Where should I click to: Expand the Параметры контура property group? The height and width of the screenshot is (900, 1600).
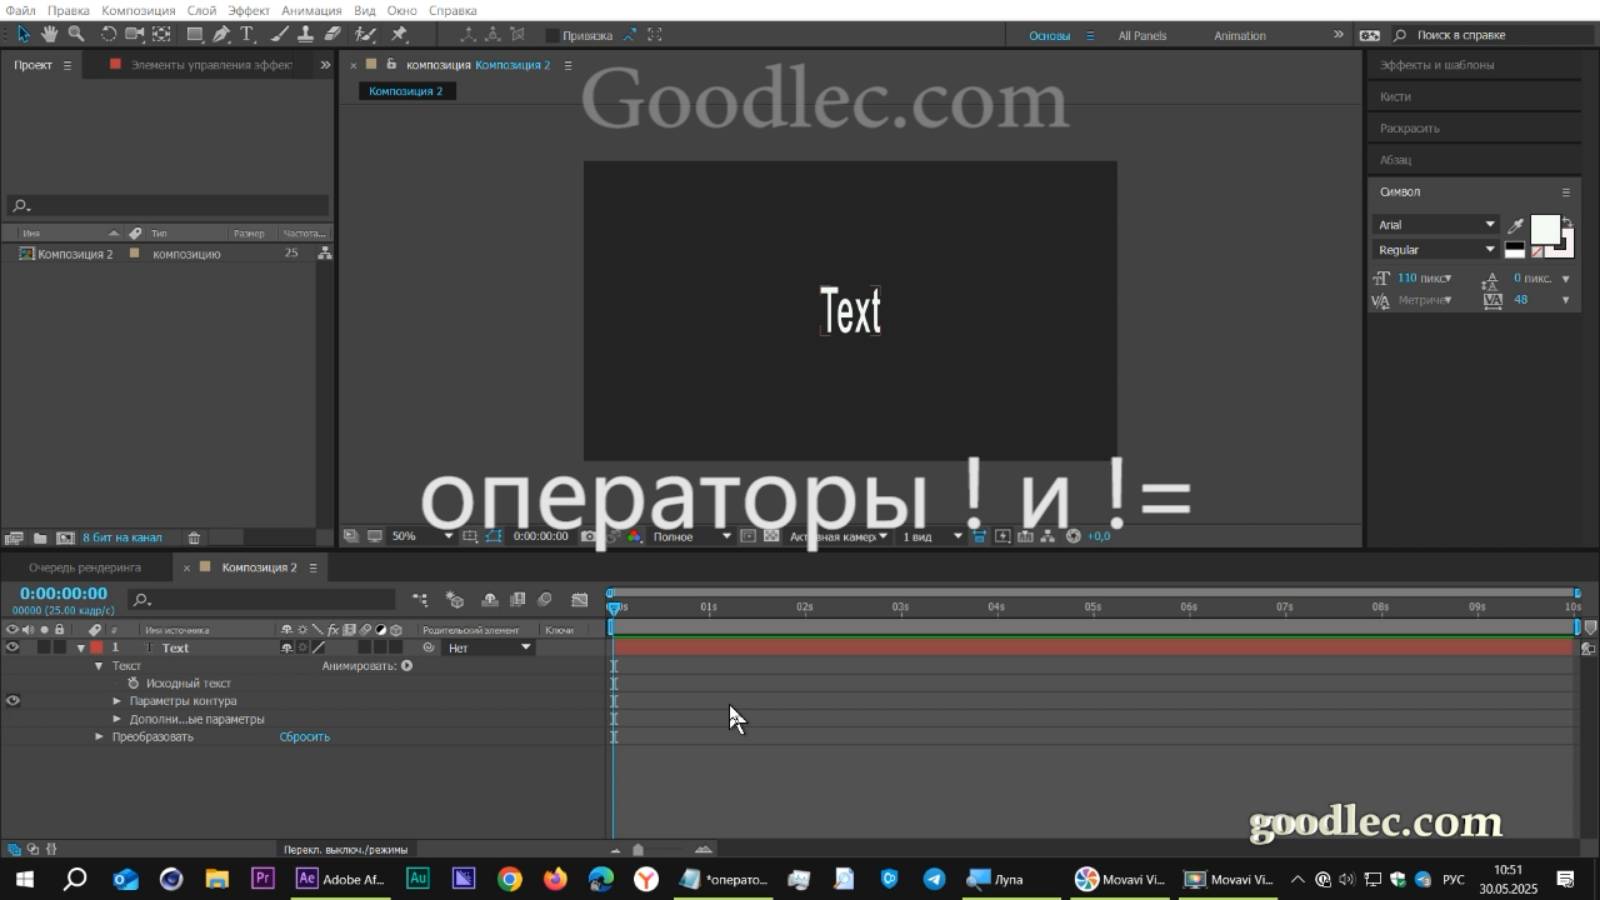tap(117, 701)
